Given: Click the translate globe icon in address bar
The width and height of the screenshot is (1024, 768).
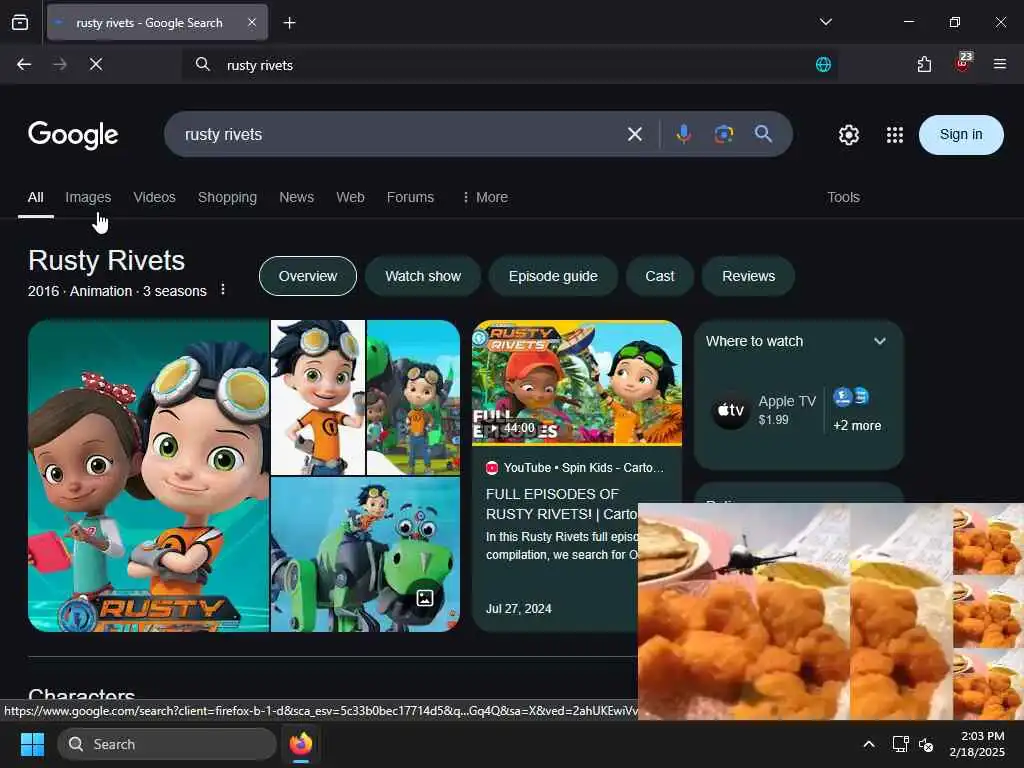Looking at the screenshot, I should tap(824, 64).
